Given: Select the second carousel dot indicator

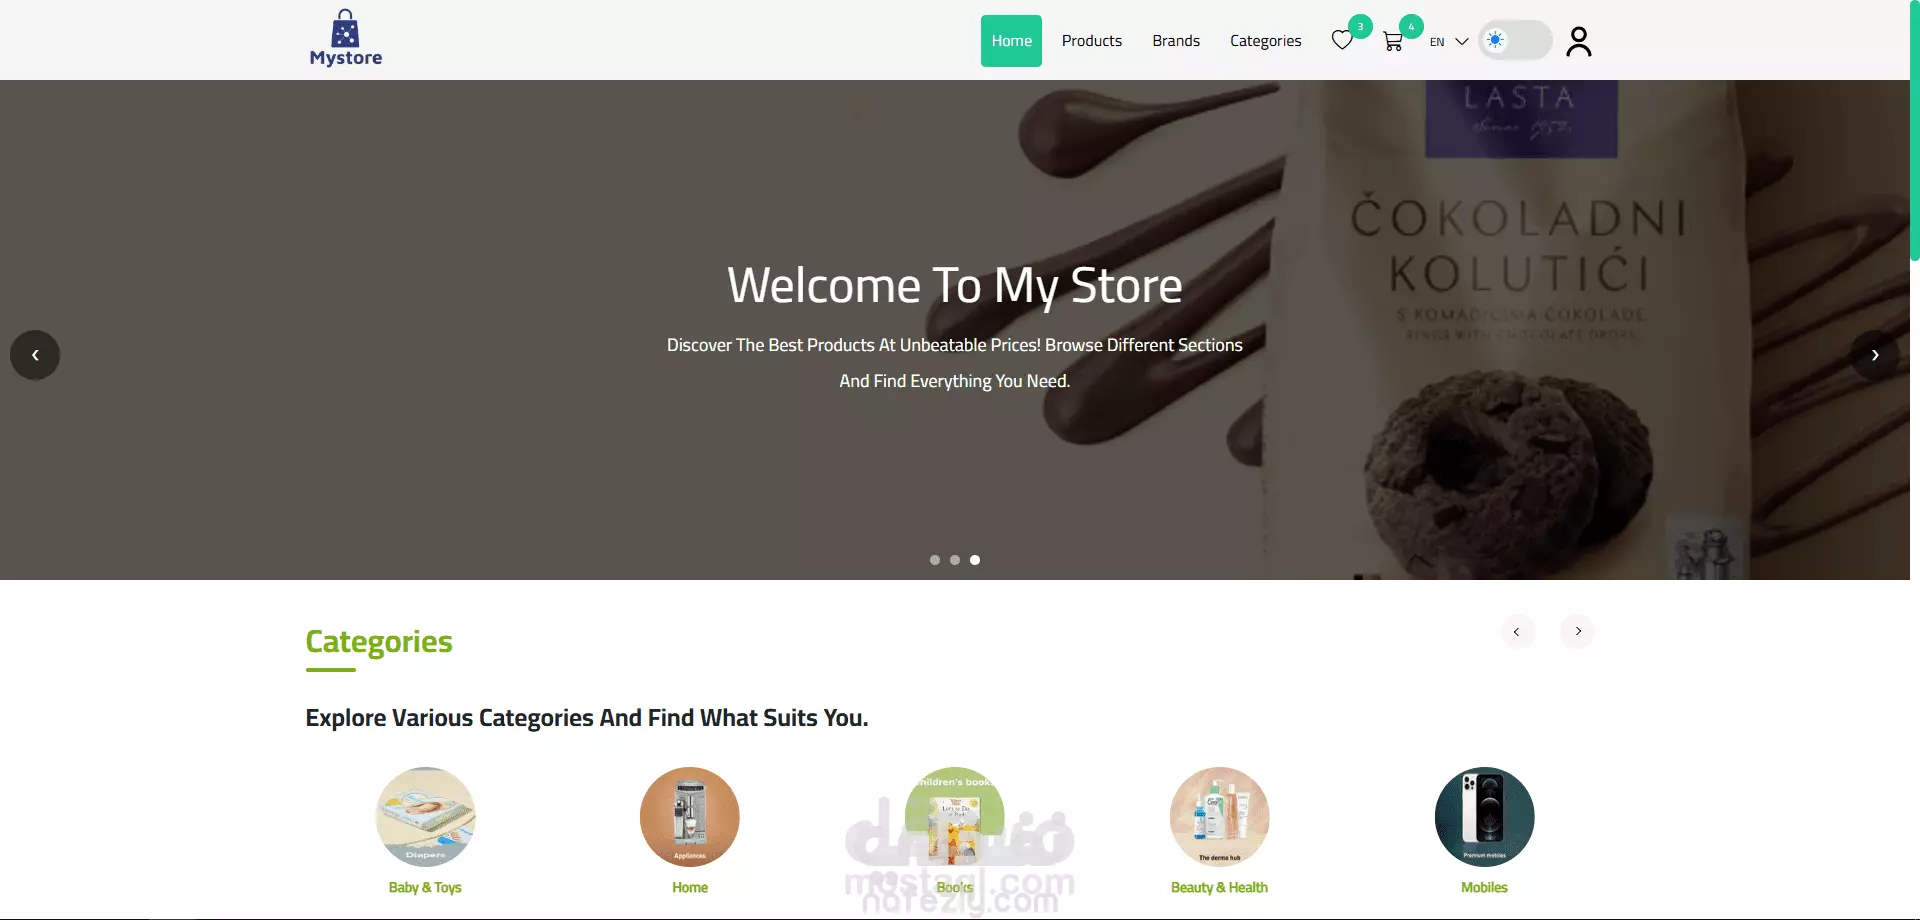Looking at the screenshot, I should coord(955,560).
